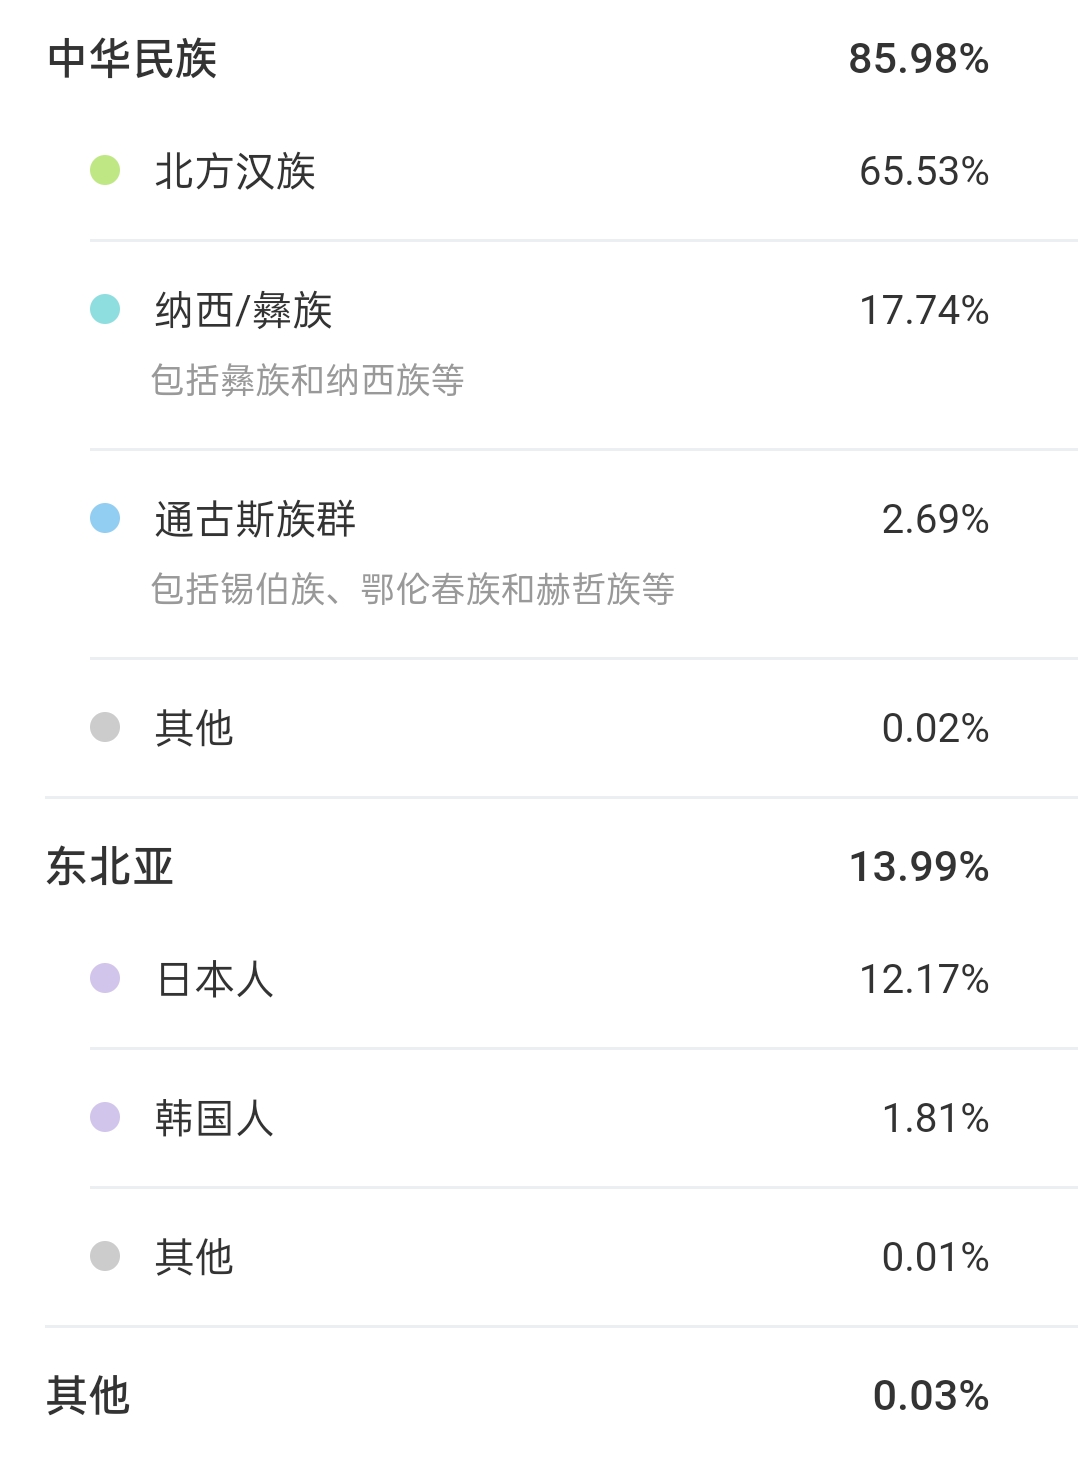Tap the blue dot beside 通古斯族群
The image size is (1078, 1462).
(x=105, y=518)
